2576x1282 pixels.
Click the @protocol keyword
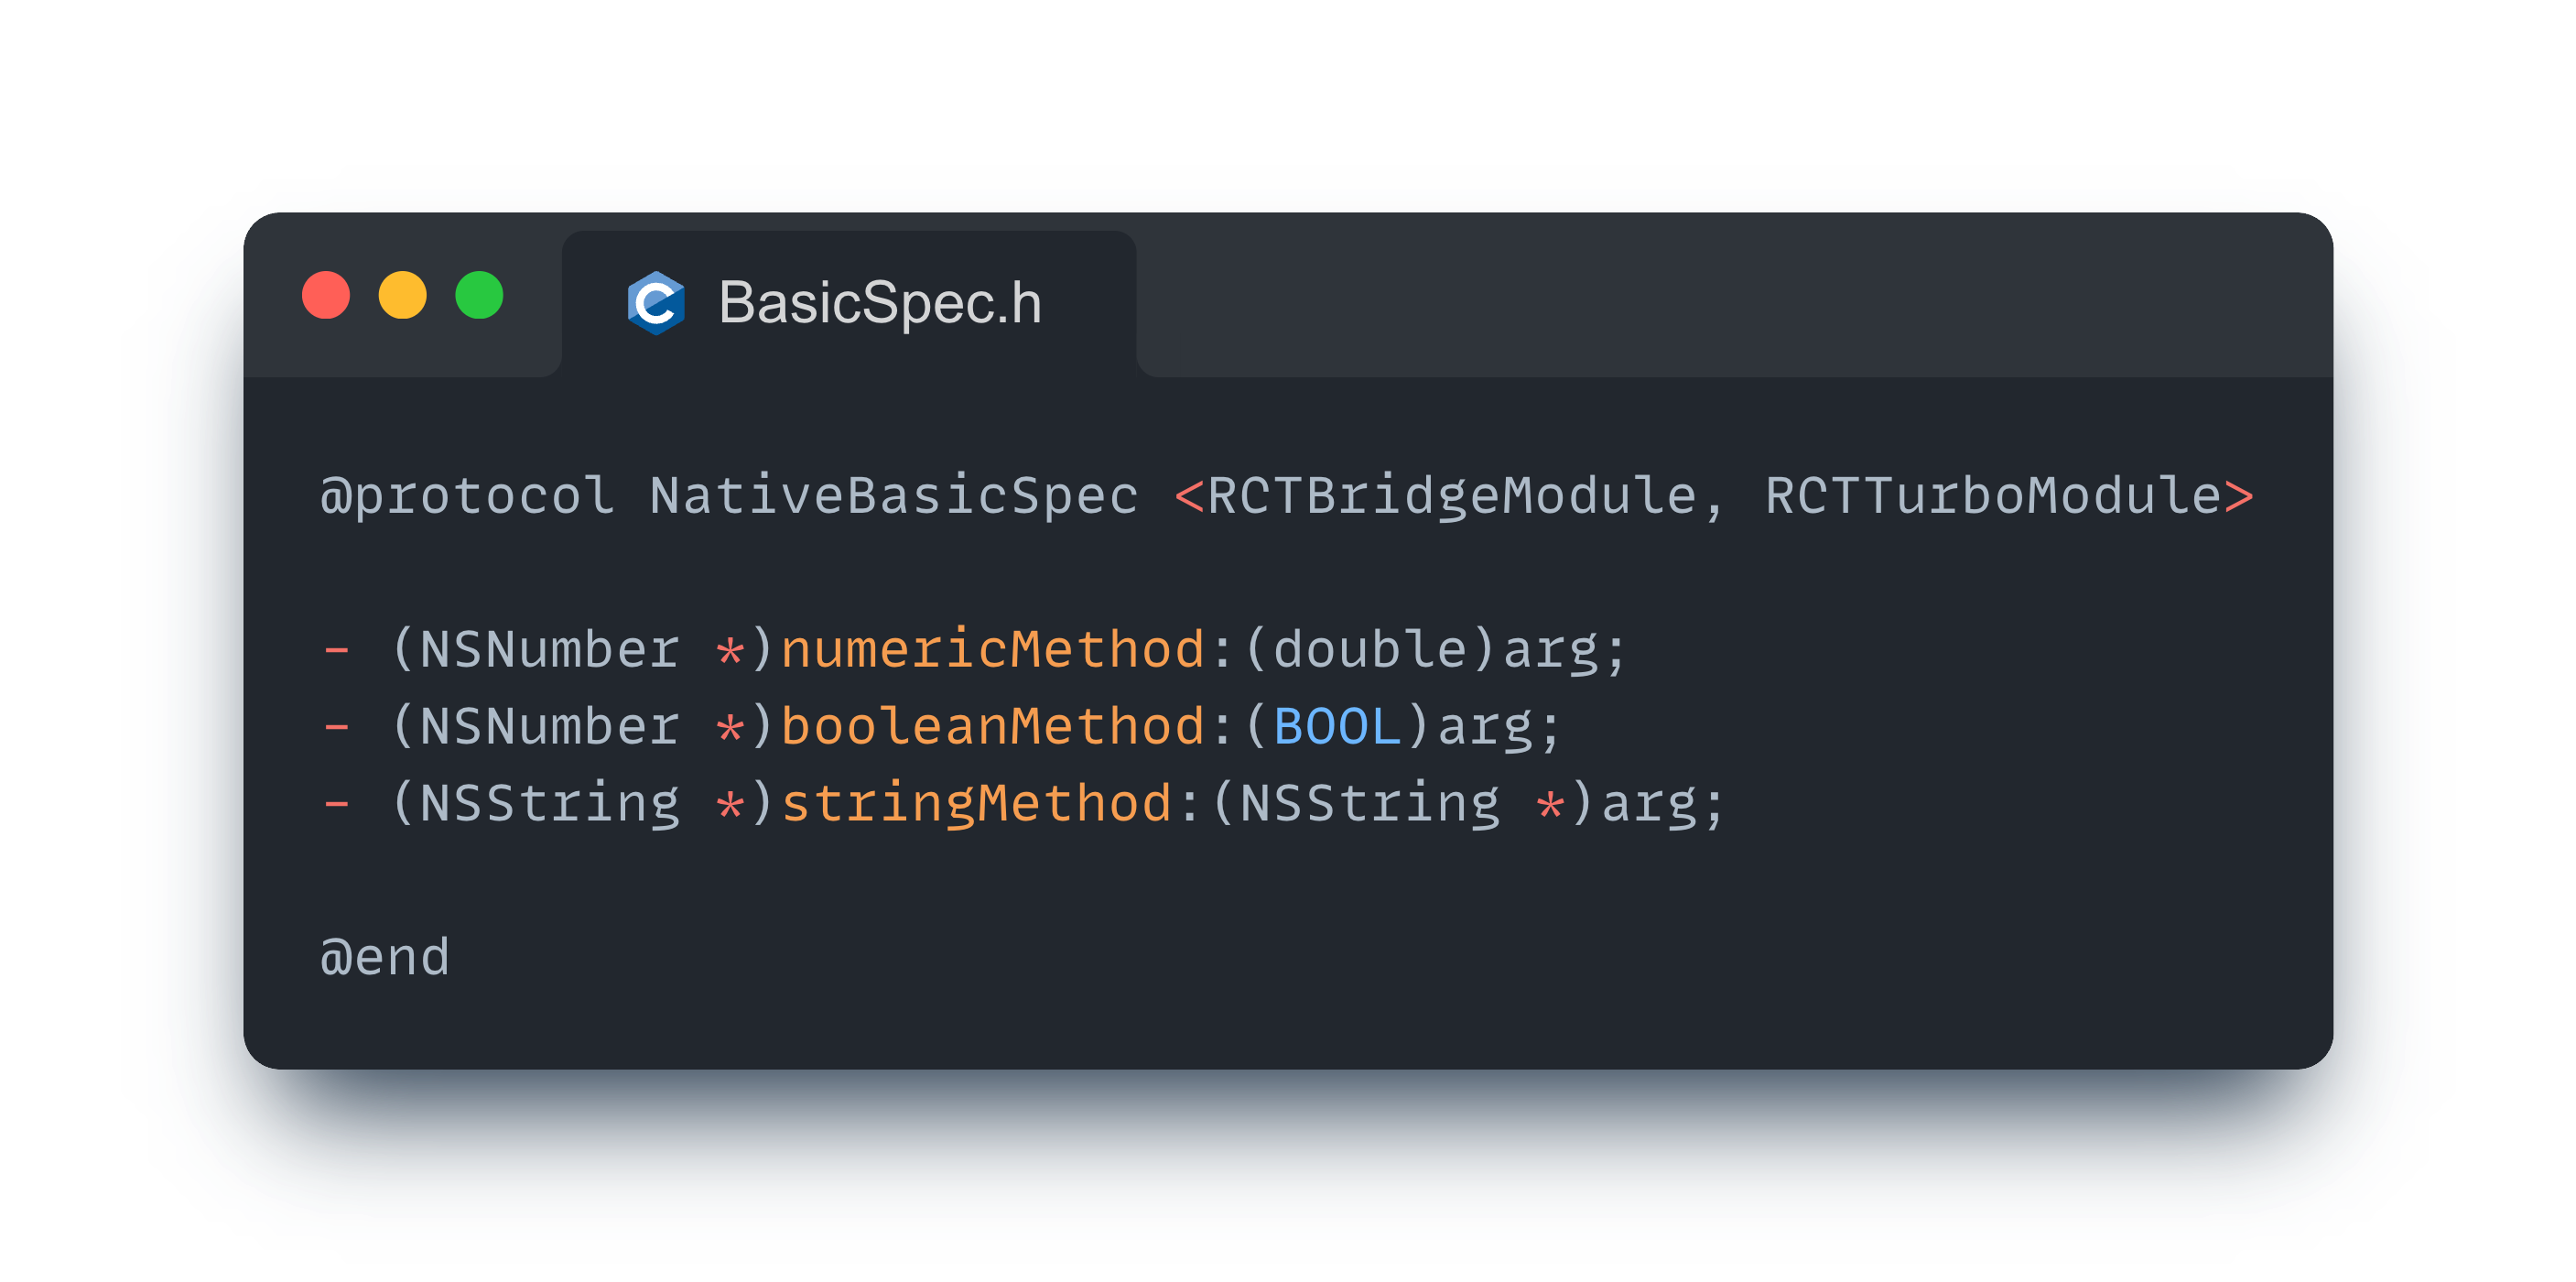[467, 497]
